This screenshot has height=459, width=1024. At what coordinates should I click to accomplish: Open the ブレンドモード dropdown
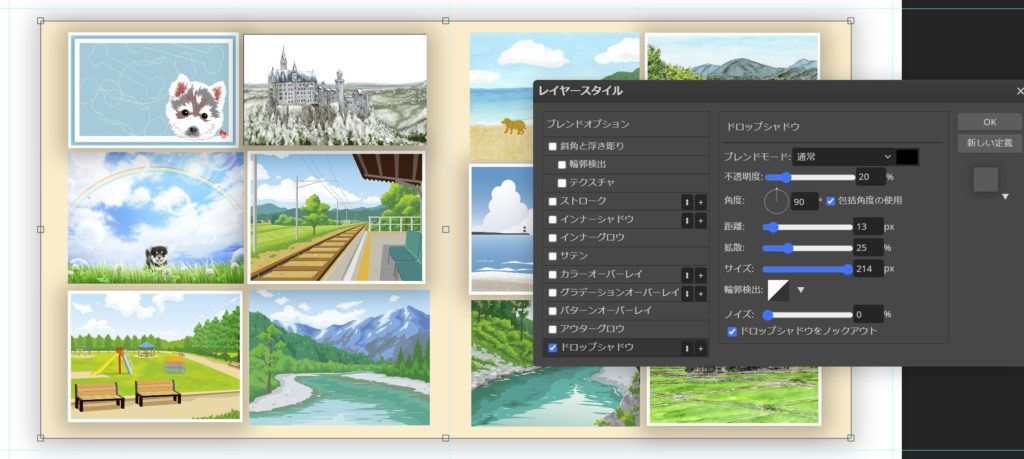842,157
